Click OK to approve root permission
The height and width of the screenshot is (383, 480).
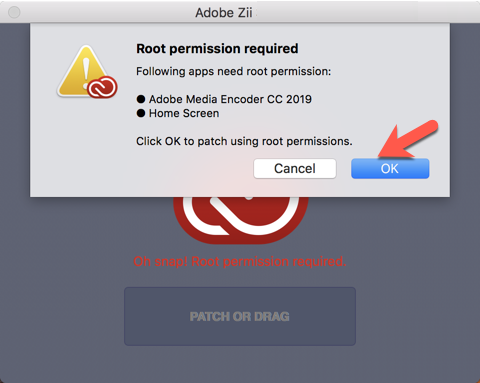(x=390, y=169)
